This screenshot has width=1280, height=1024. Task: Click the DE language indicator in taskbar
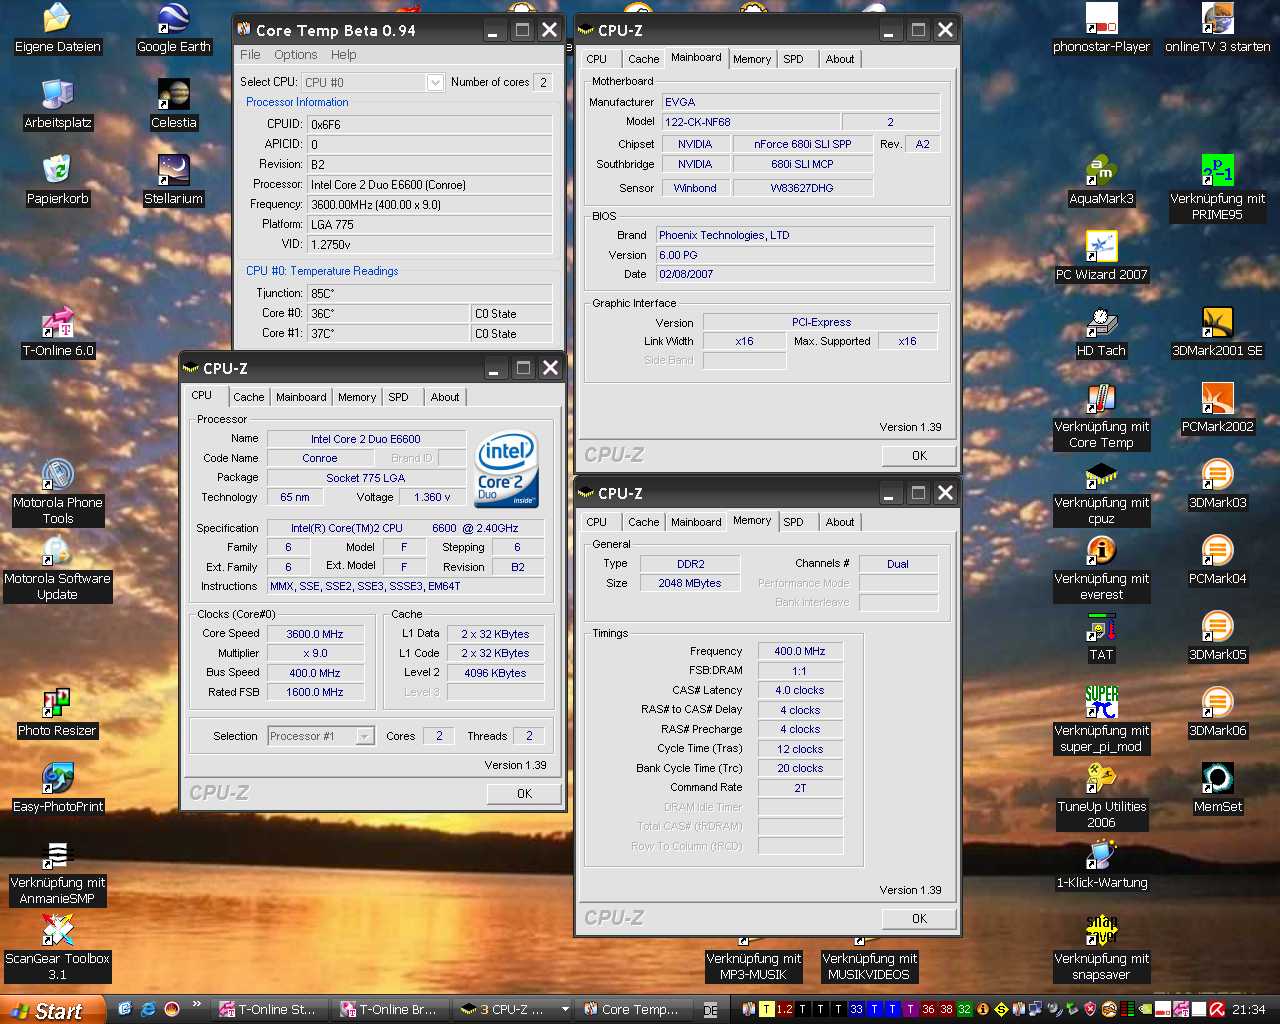[710, 1010]
